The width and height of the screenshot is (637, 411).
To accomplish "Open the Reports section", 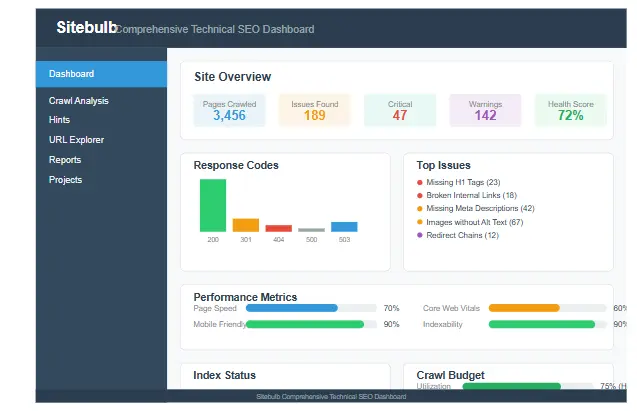I will (x=65, y=160).
